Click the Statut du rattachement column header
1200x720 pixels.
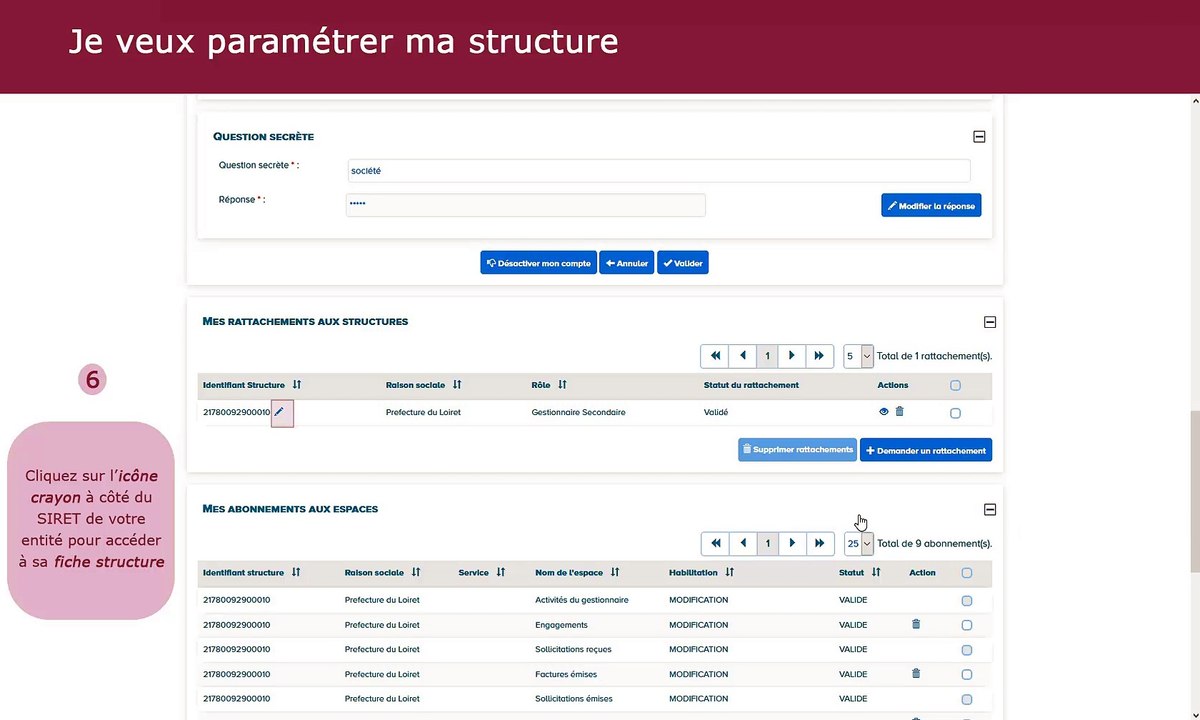coord(751,385)
